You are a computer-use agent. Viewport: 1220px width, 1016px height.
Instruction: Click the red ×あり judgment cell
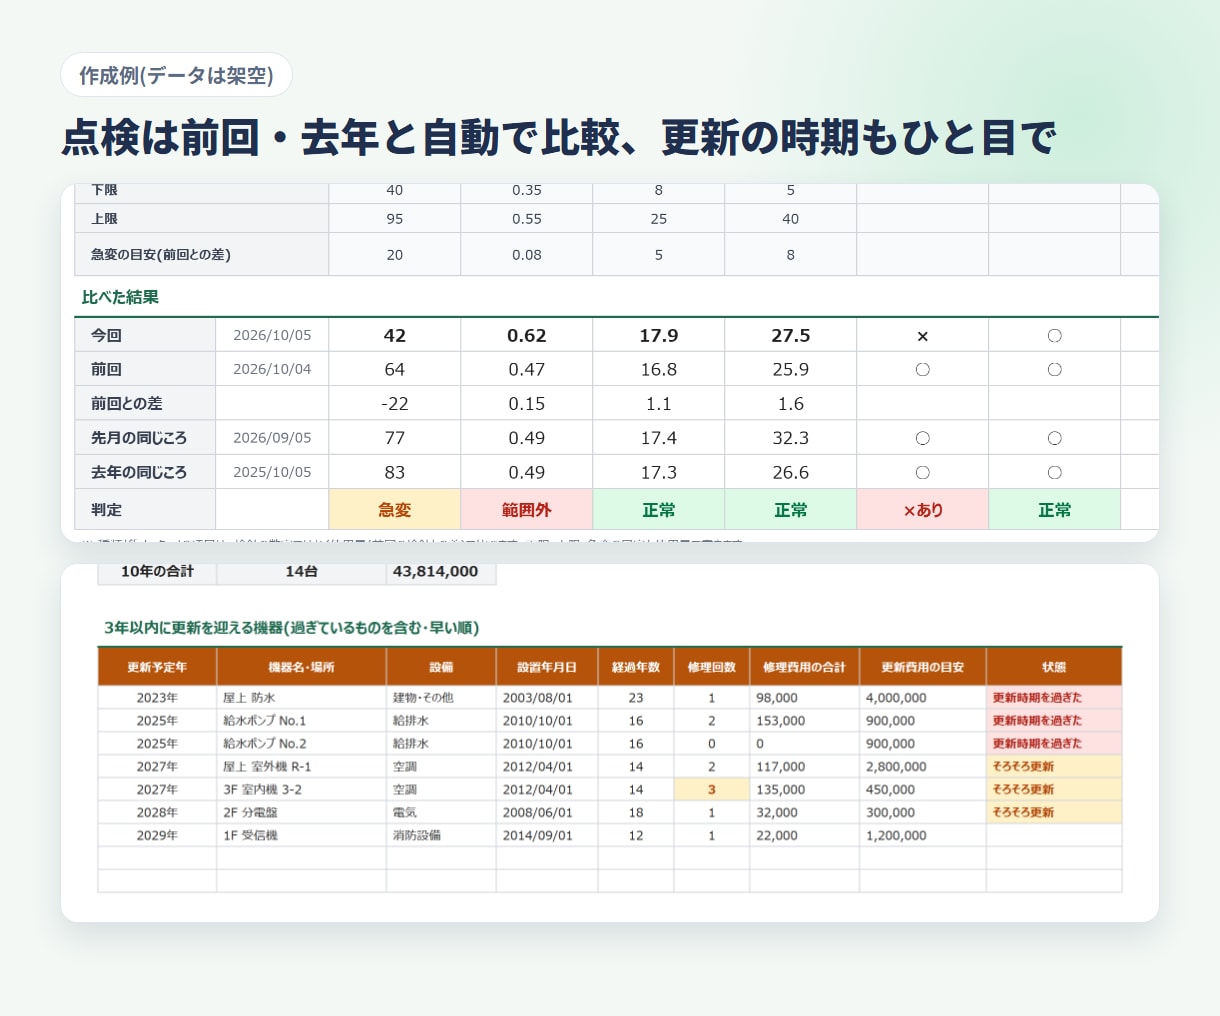click(923, 510)
